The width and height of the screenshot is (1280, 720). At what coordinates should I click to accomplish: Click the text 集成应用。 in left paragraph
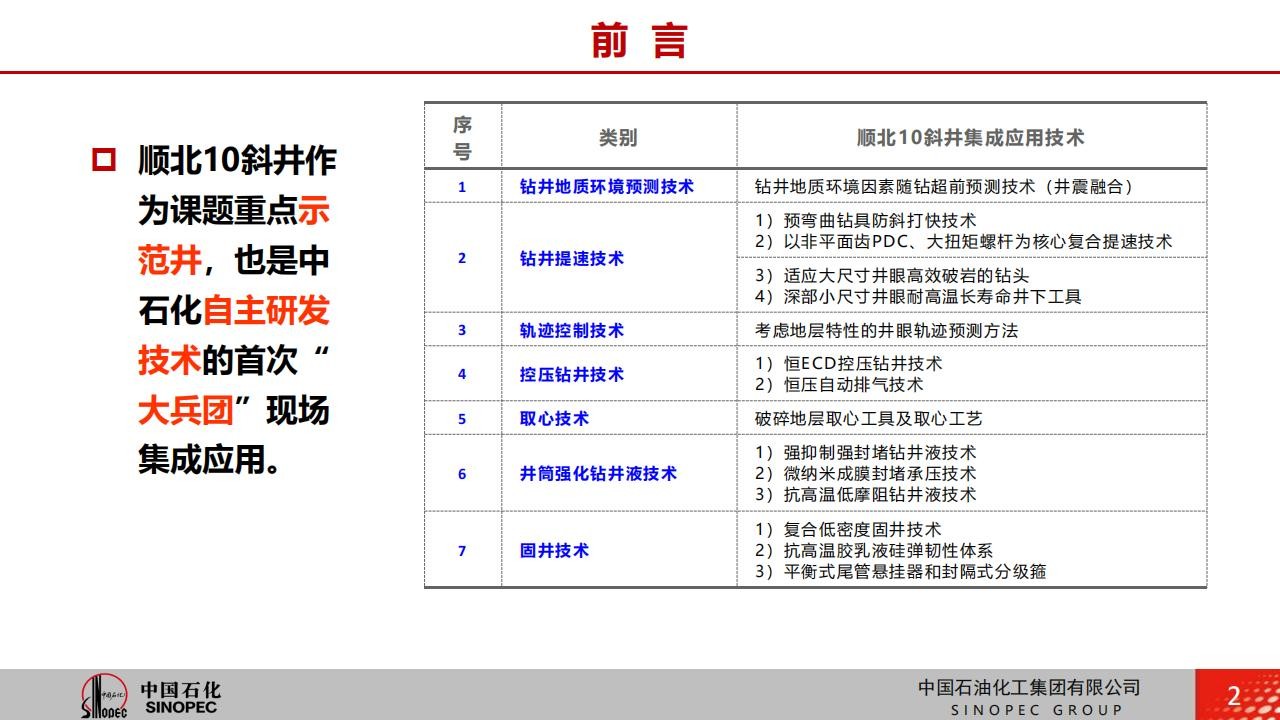tap(210, 460)
